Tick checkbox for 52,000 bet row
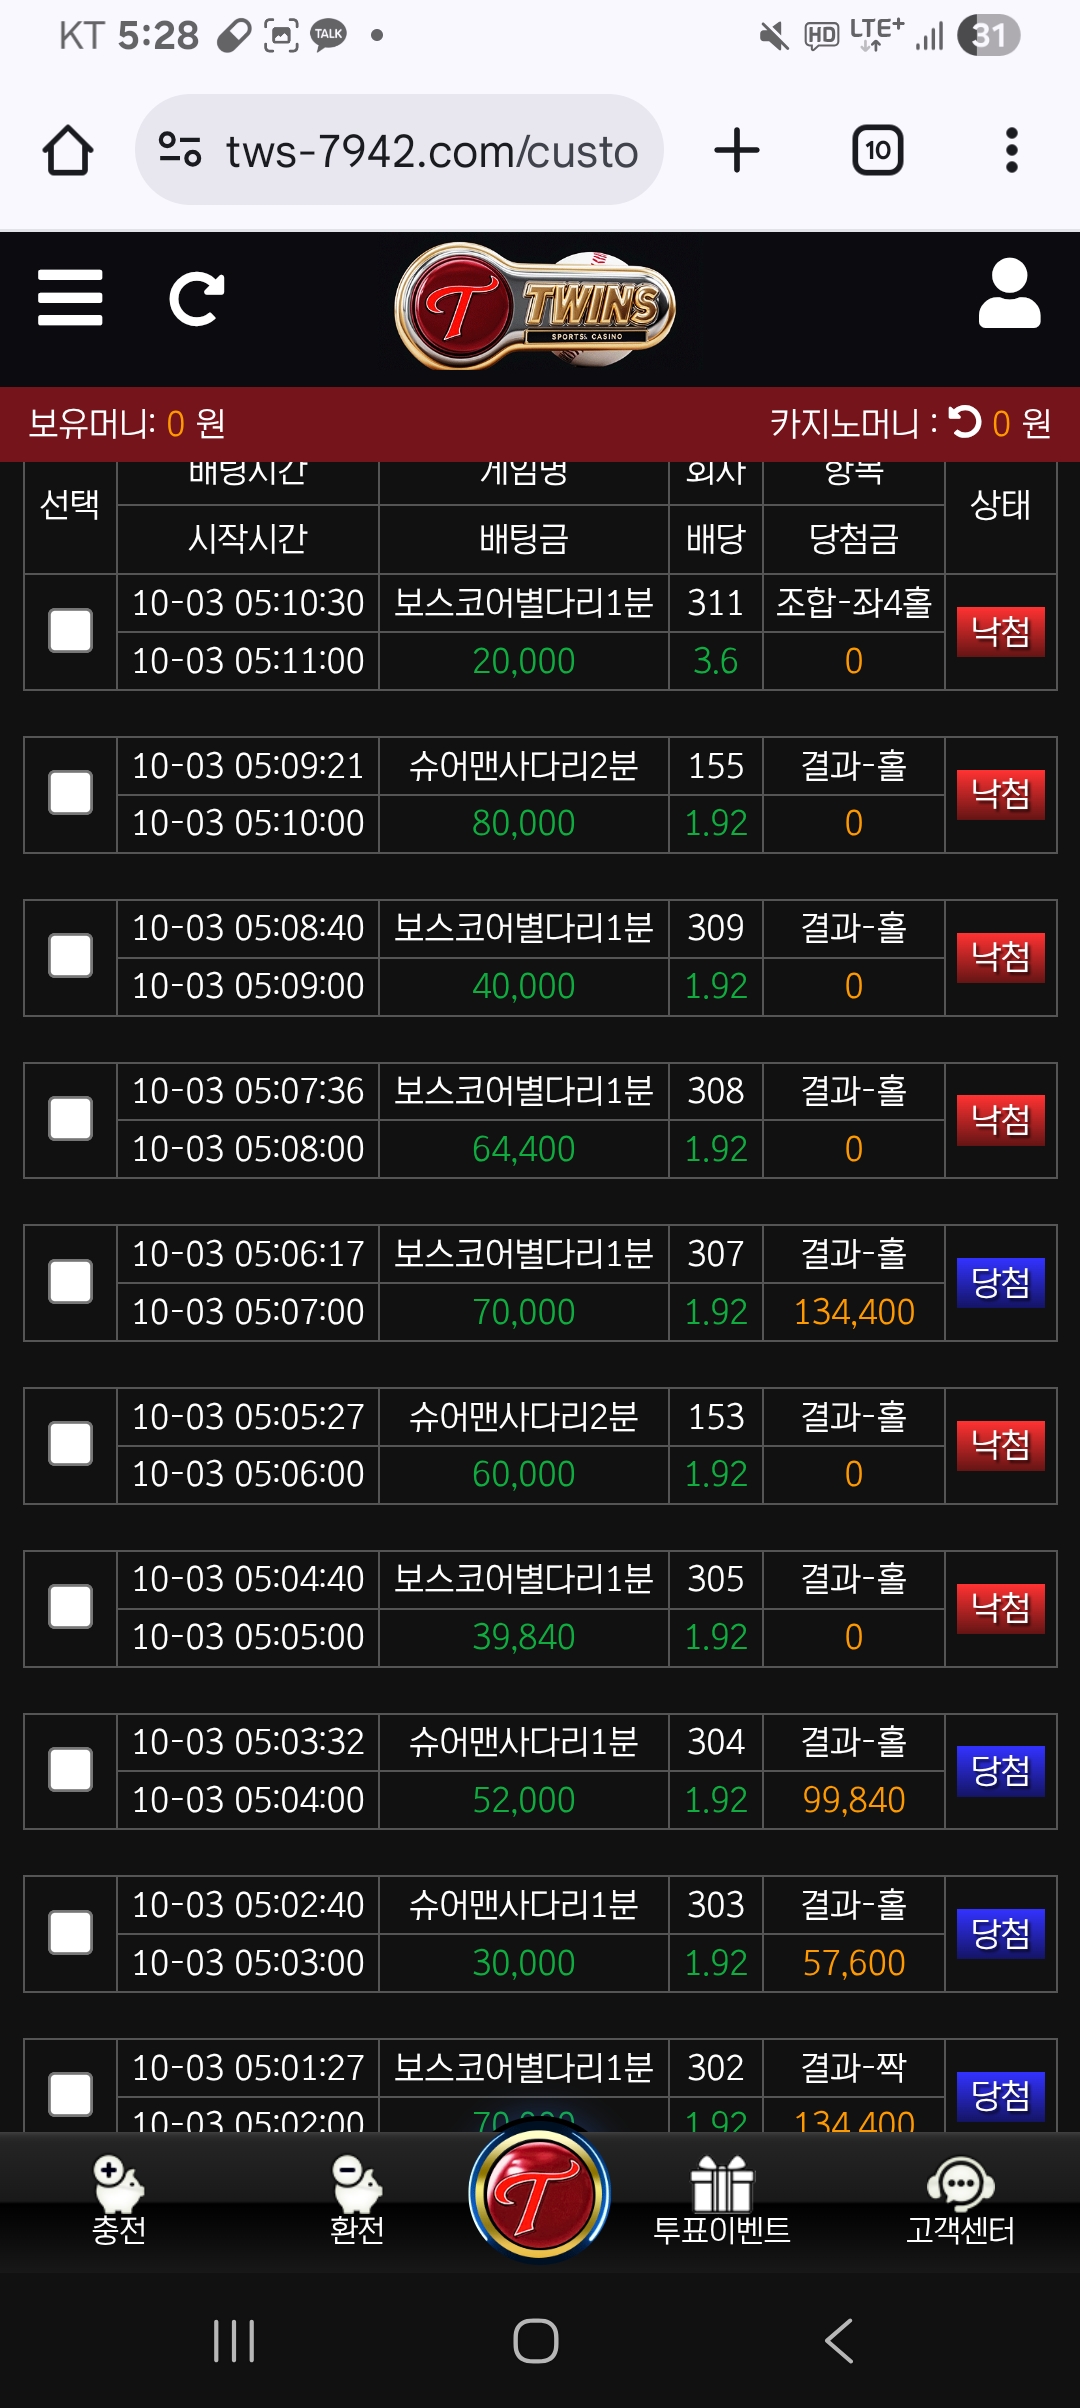 click(71, 1770)
